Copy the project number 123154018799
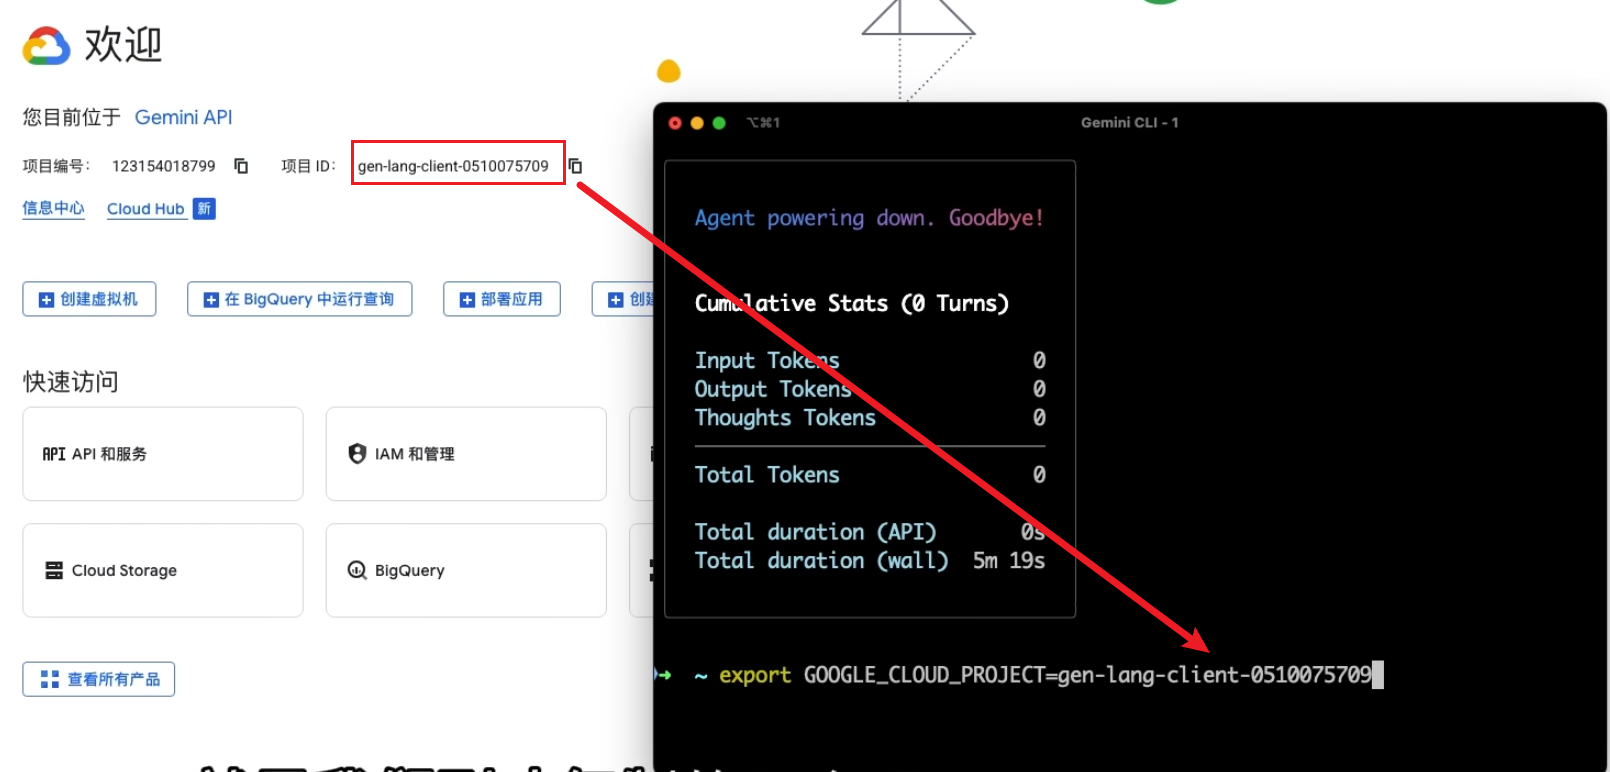The height and width of the screenshot is (772, 1610). point(241,166)
